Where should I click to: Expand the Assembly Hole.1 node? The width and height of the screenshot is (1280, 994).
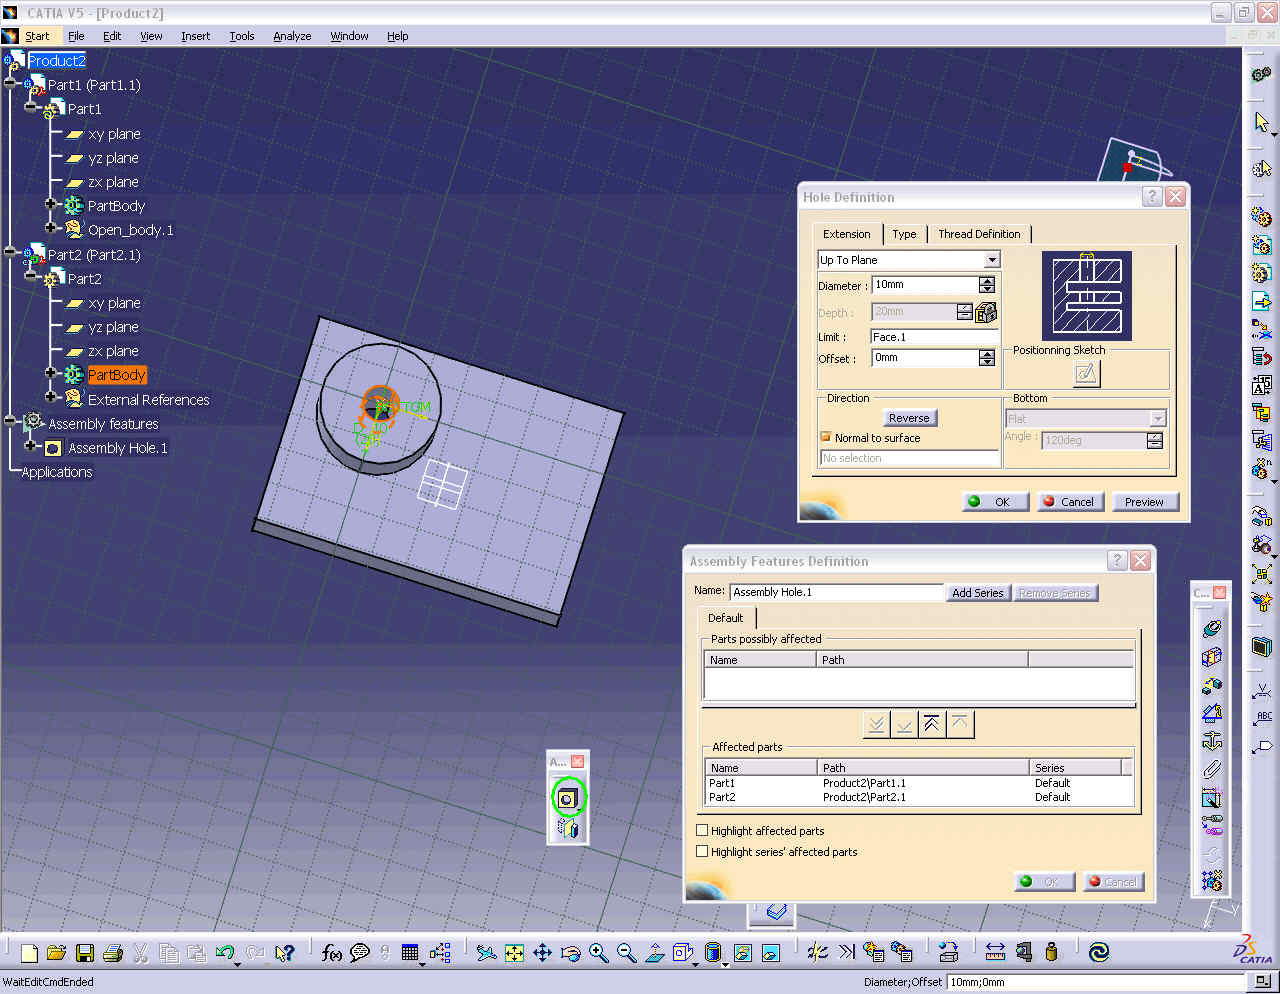[30, 446]
